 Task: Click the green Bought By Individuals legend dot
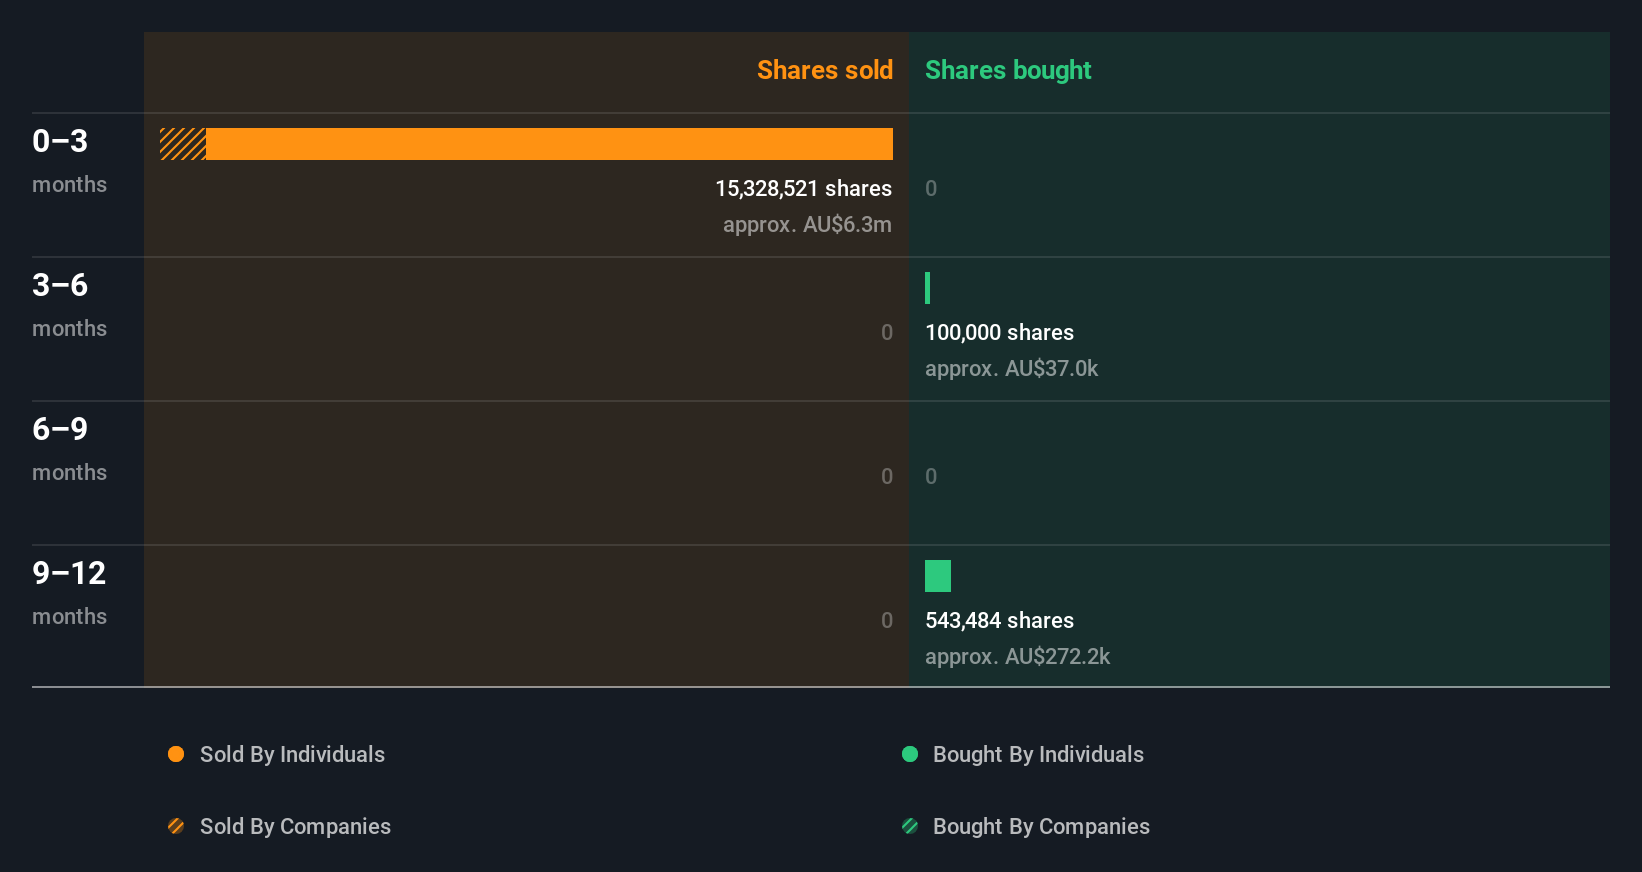coord(910,754)
